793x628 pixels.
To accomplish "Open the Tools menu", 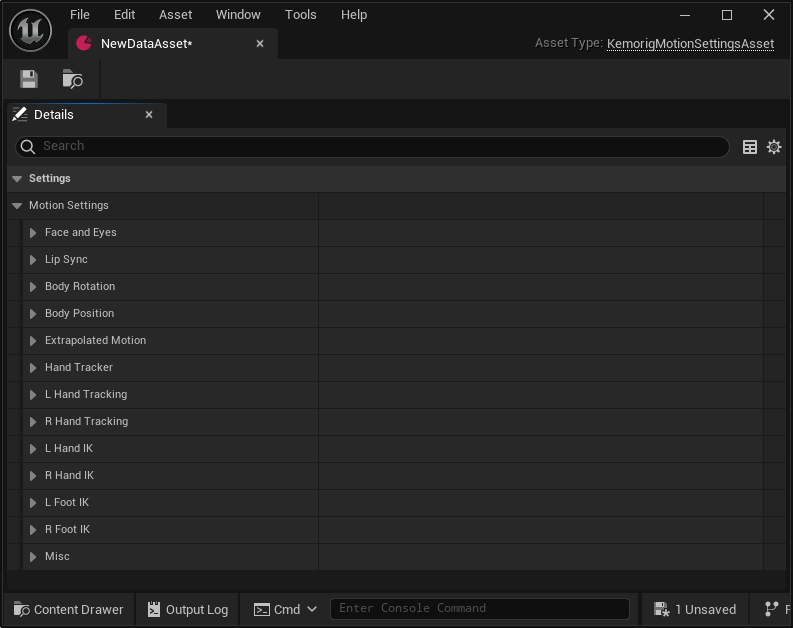I will (300, 15).
